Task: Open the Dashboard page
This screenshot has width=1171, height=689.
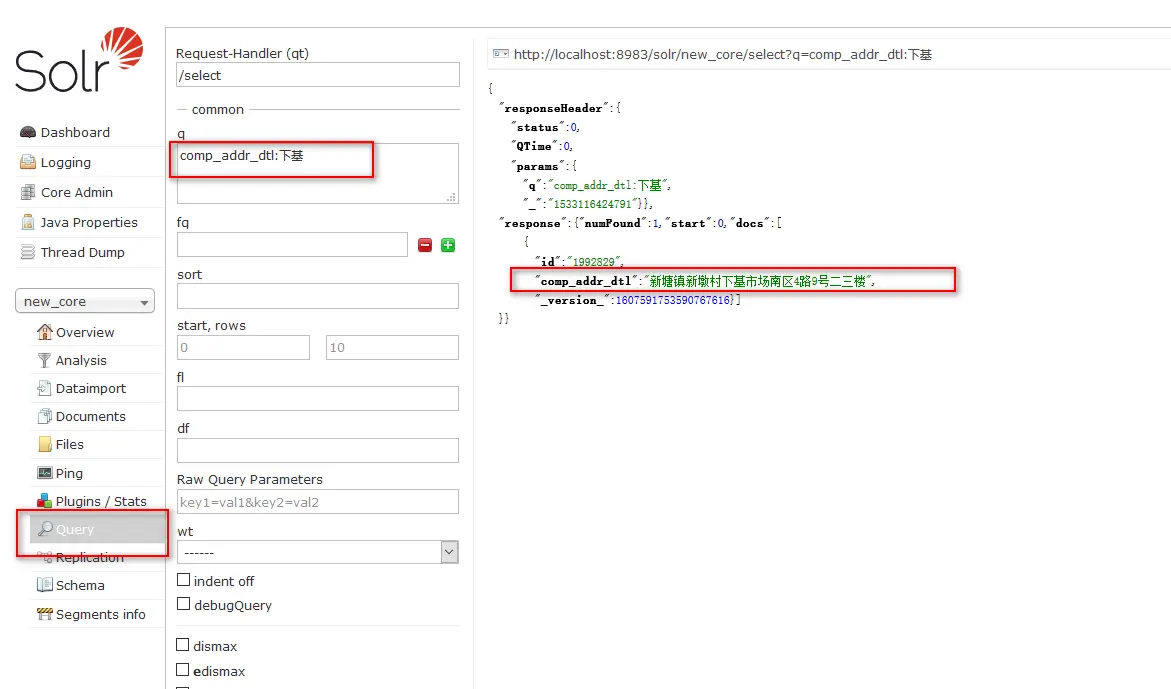Action: [75, 132]
